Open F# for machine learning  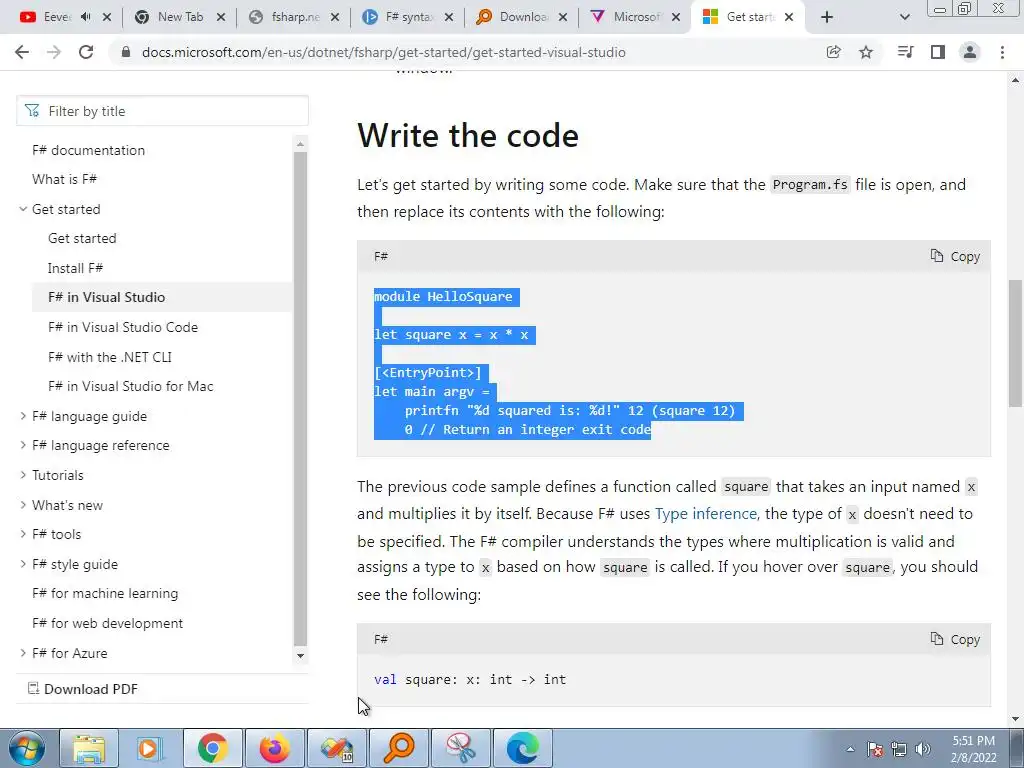pyautogui.click(x=105, y=594)
